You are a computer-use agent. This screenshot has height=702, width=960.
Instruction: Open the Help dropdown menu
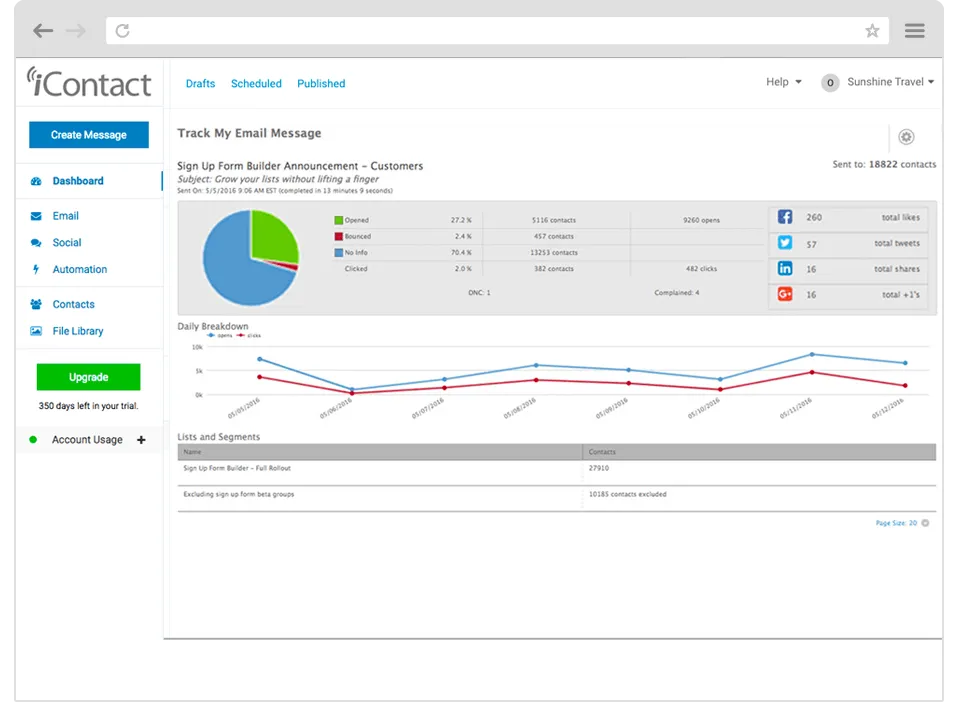click(x=784, y=82)
